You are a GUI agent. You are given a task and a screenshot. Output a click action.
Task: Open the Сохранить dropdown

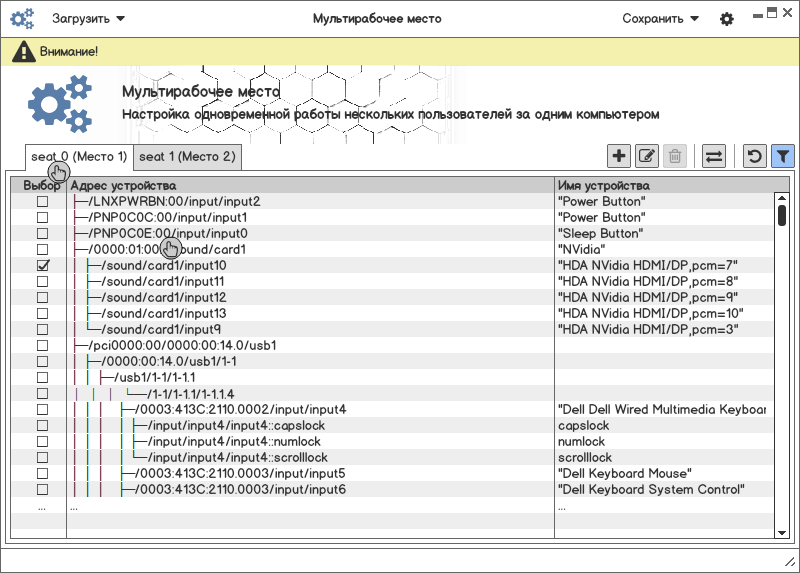point(660,19)
